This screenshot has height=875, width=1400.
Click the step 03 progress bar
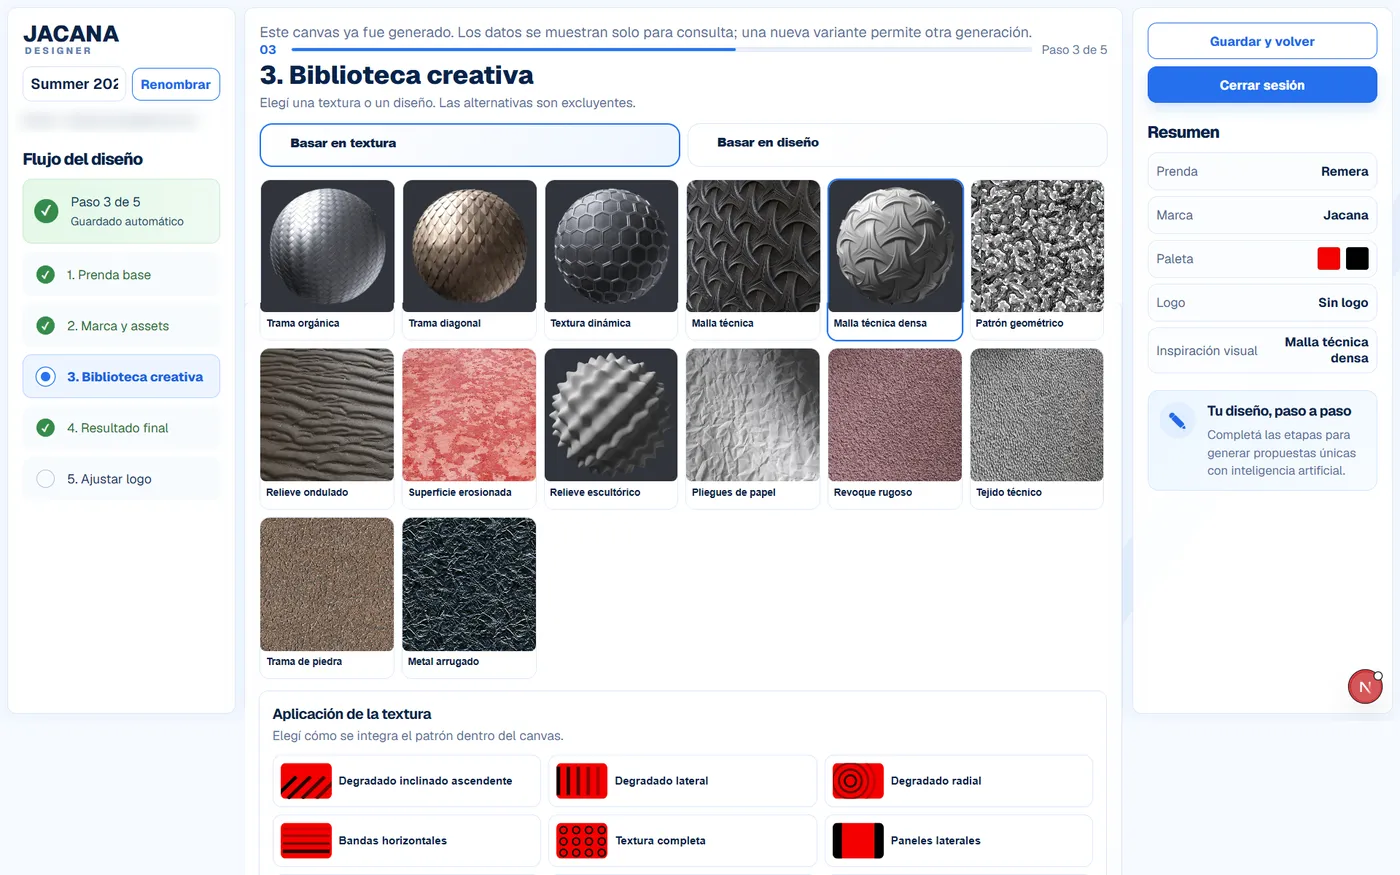click(x=662, y=49)
